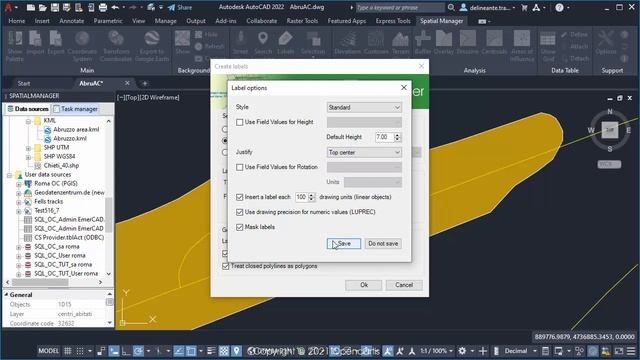Collapse the KML folder in tree
Viewport: 640px width, 360px height.
(x=28, y=121)
